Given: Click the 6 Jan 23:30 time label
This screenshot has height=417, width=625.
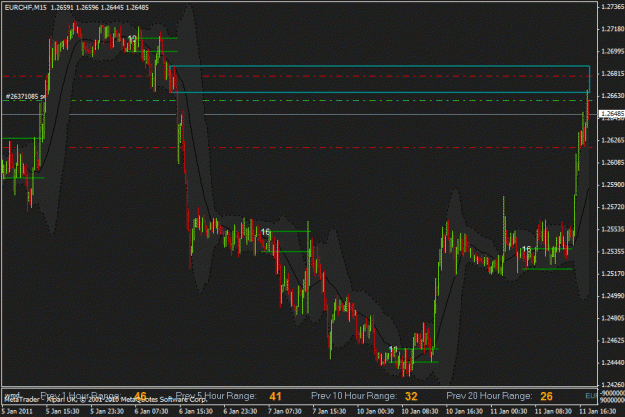Looking at the screenshot, I should (x=240, y=411).
